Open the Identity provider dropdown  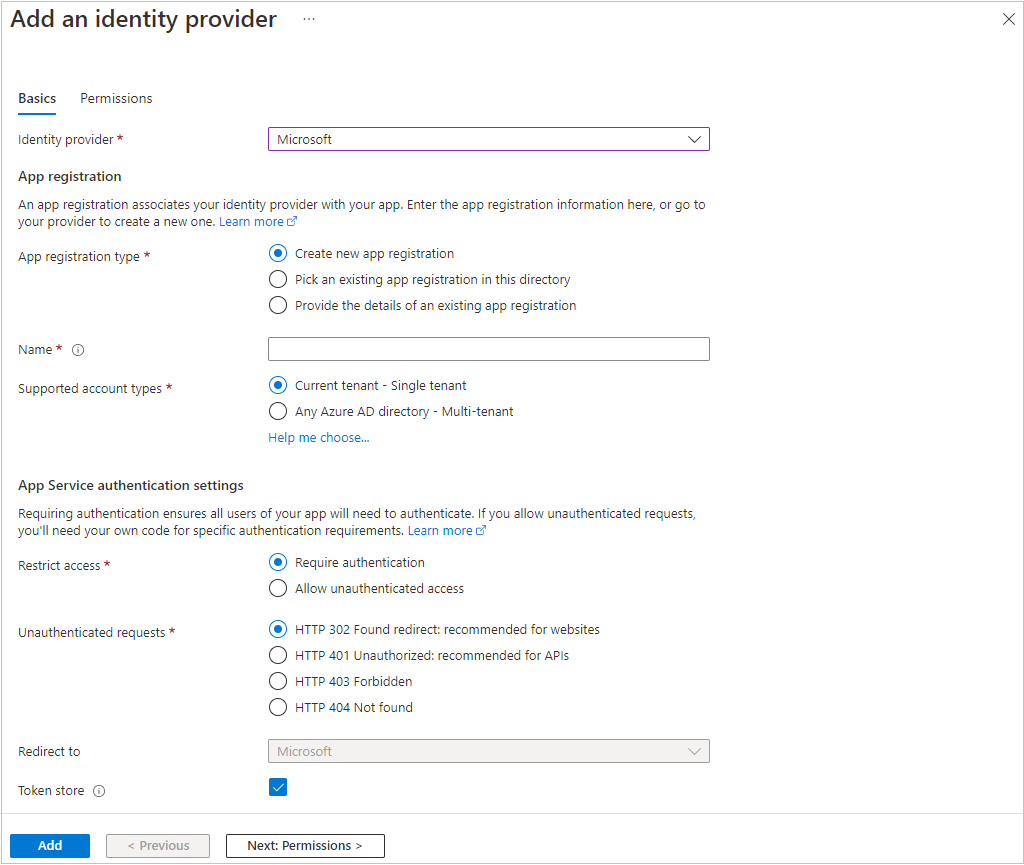tap(488, 140)
